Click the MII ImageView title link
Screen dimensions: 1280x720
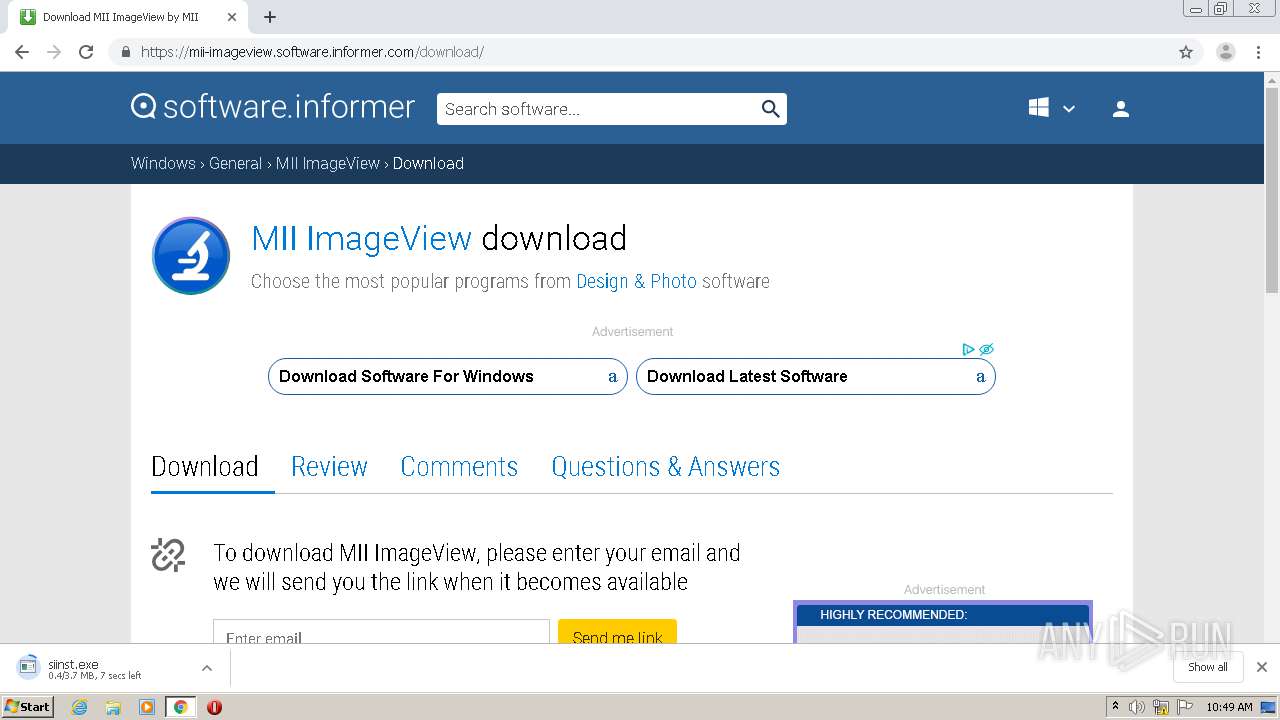(361, 238)
